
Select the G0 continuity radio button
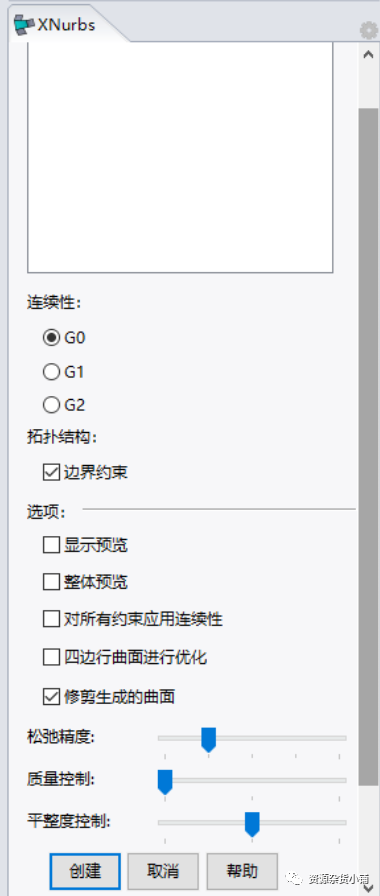point(51,338)
